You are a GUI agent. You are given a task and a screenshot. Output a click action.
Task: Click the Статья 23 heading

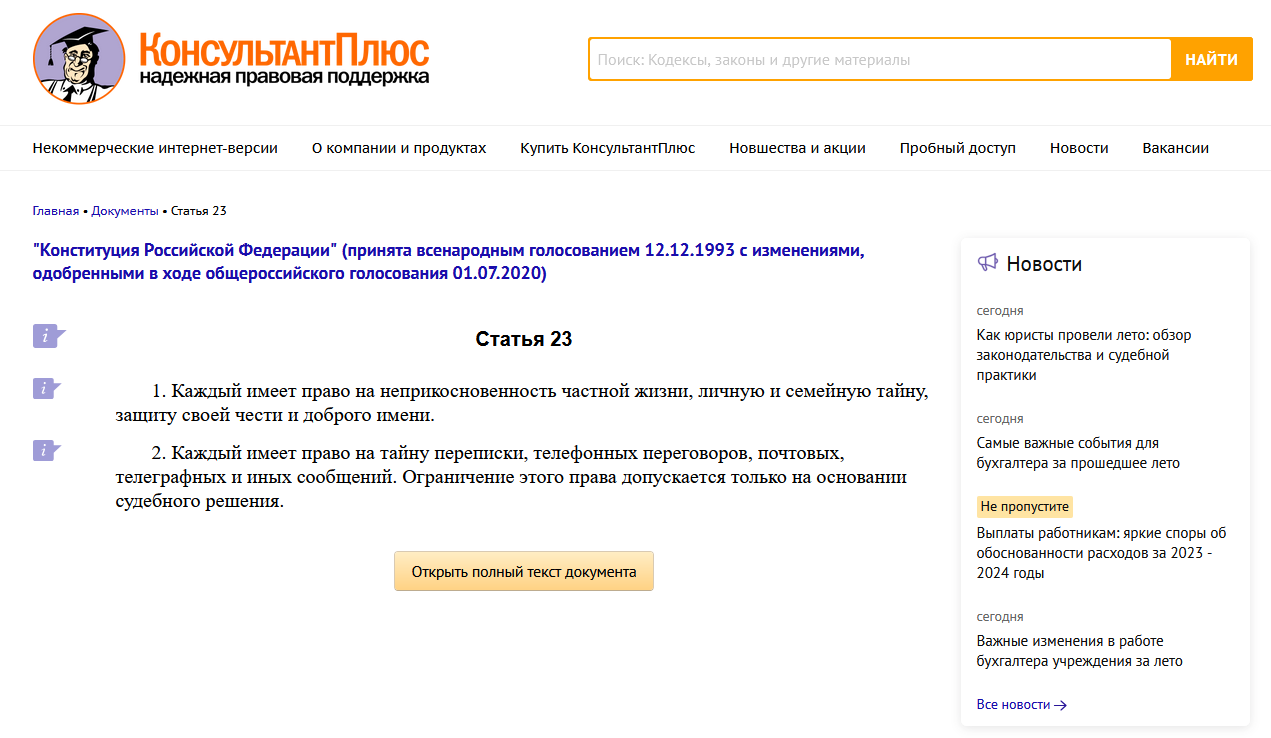524,339
